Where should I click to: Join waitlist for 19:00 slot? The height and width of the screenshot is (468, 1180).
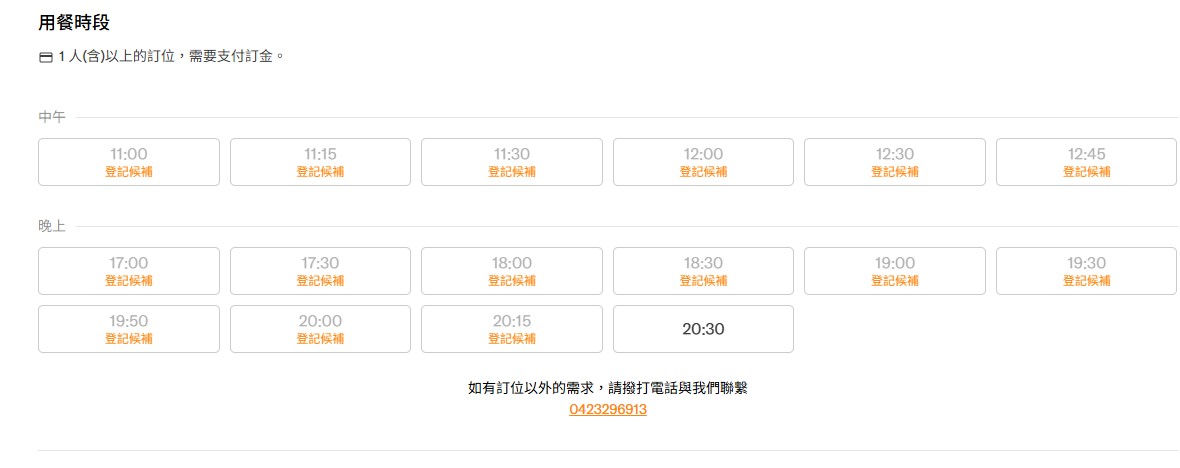coord(894,271)
